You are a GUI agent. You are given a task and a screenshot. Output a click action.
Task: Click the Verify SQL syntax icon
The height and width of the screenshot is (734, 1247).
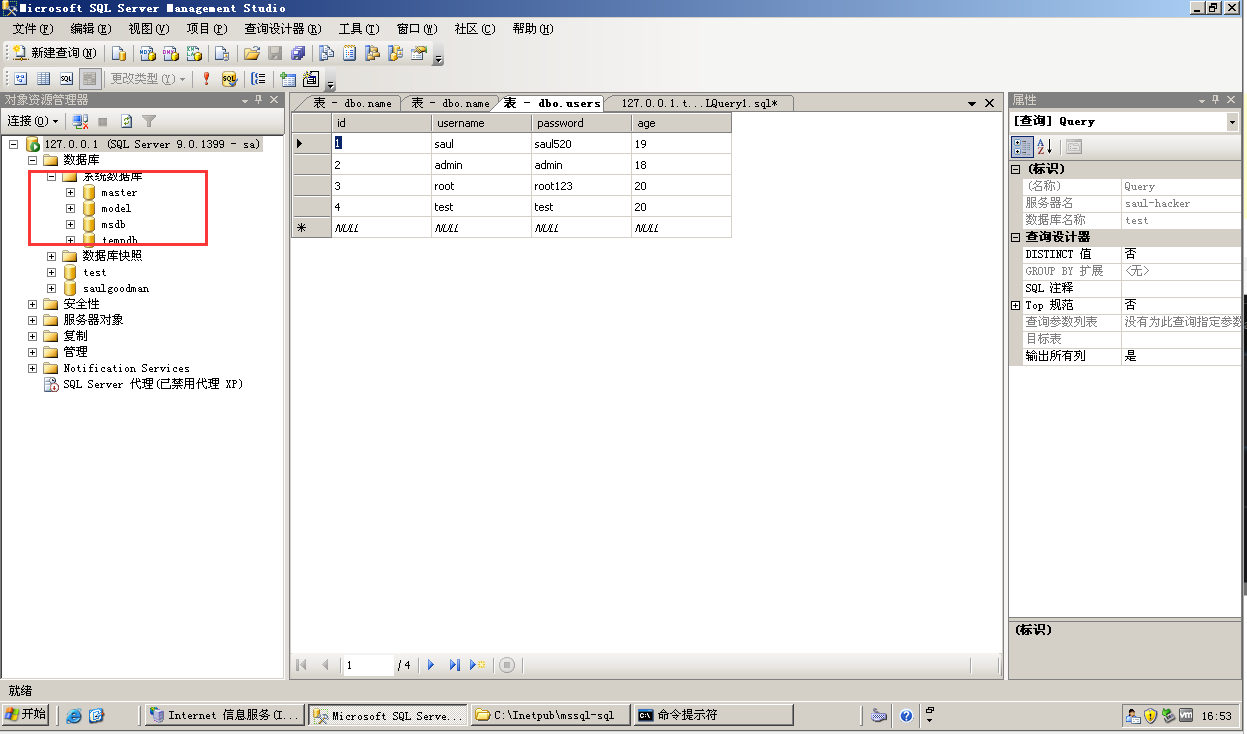229,79
